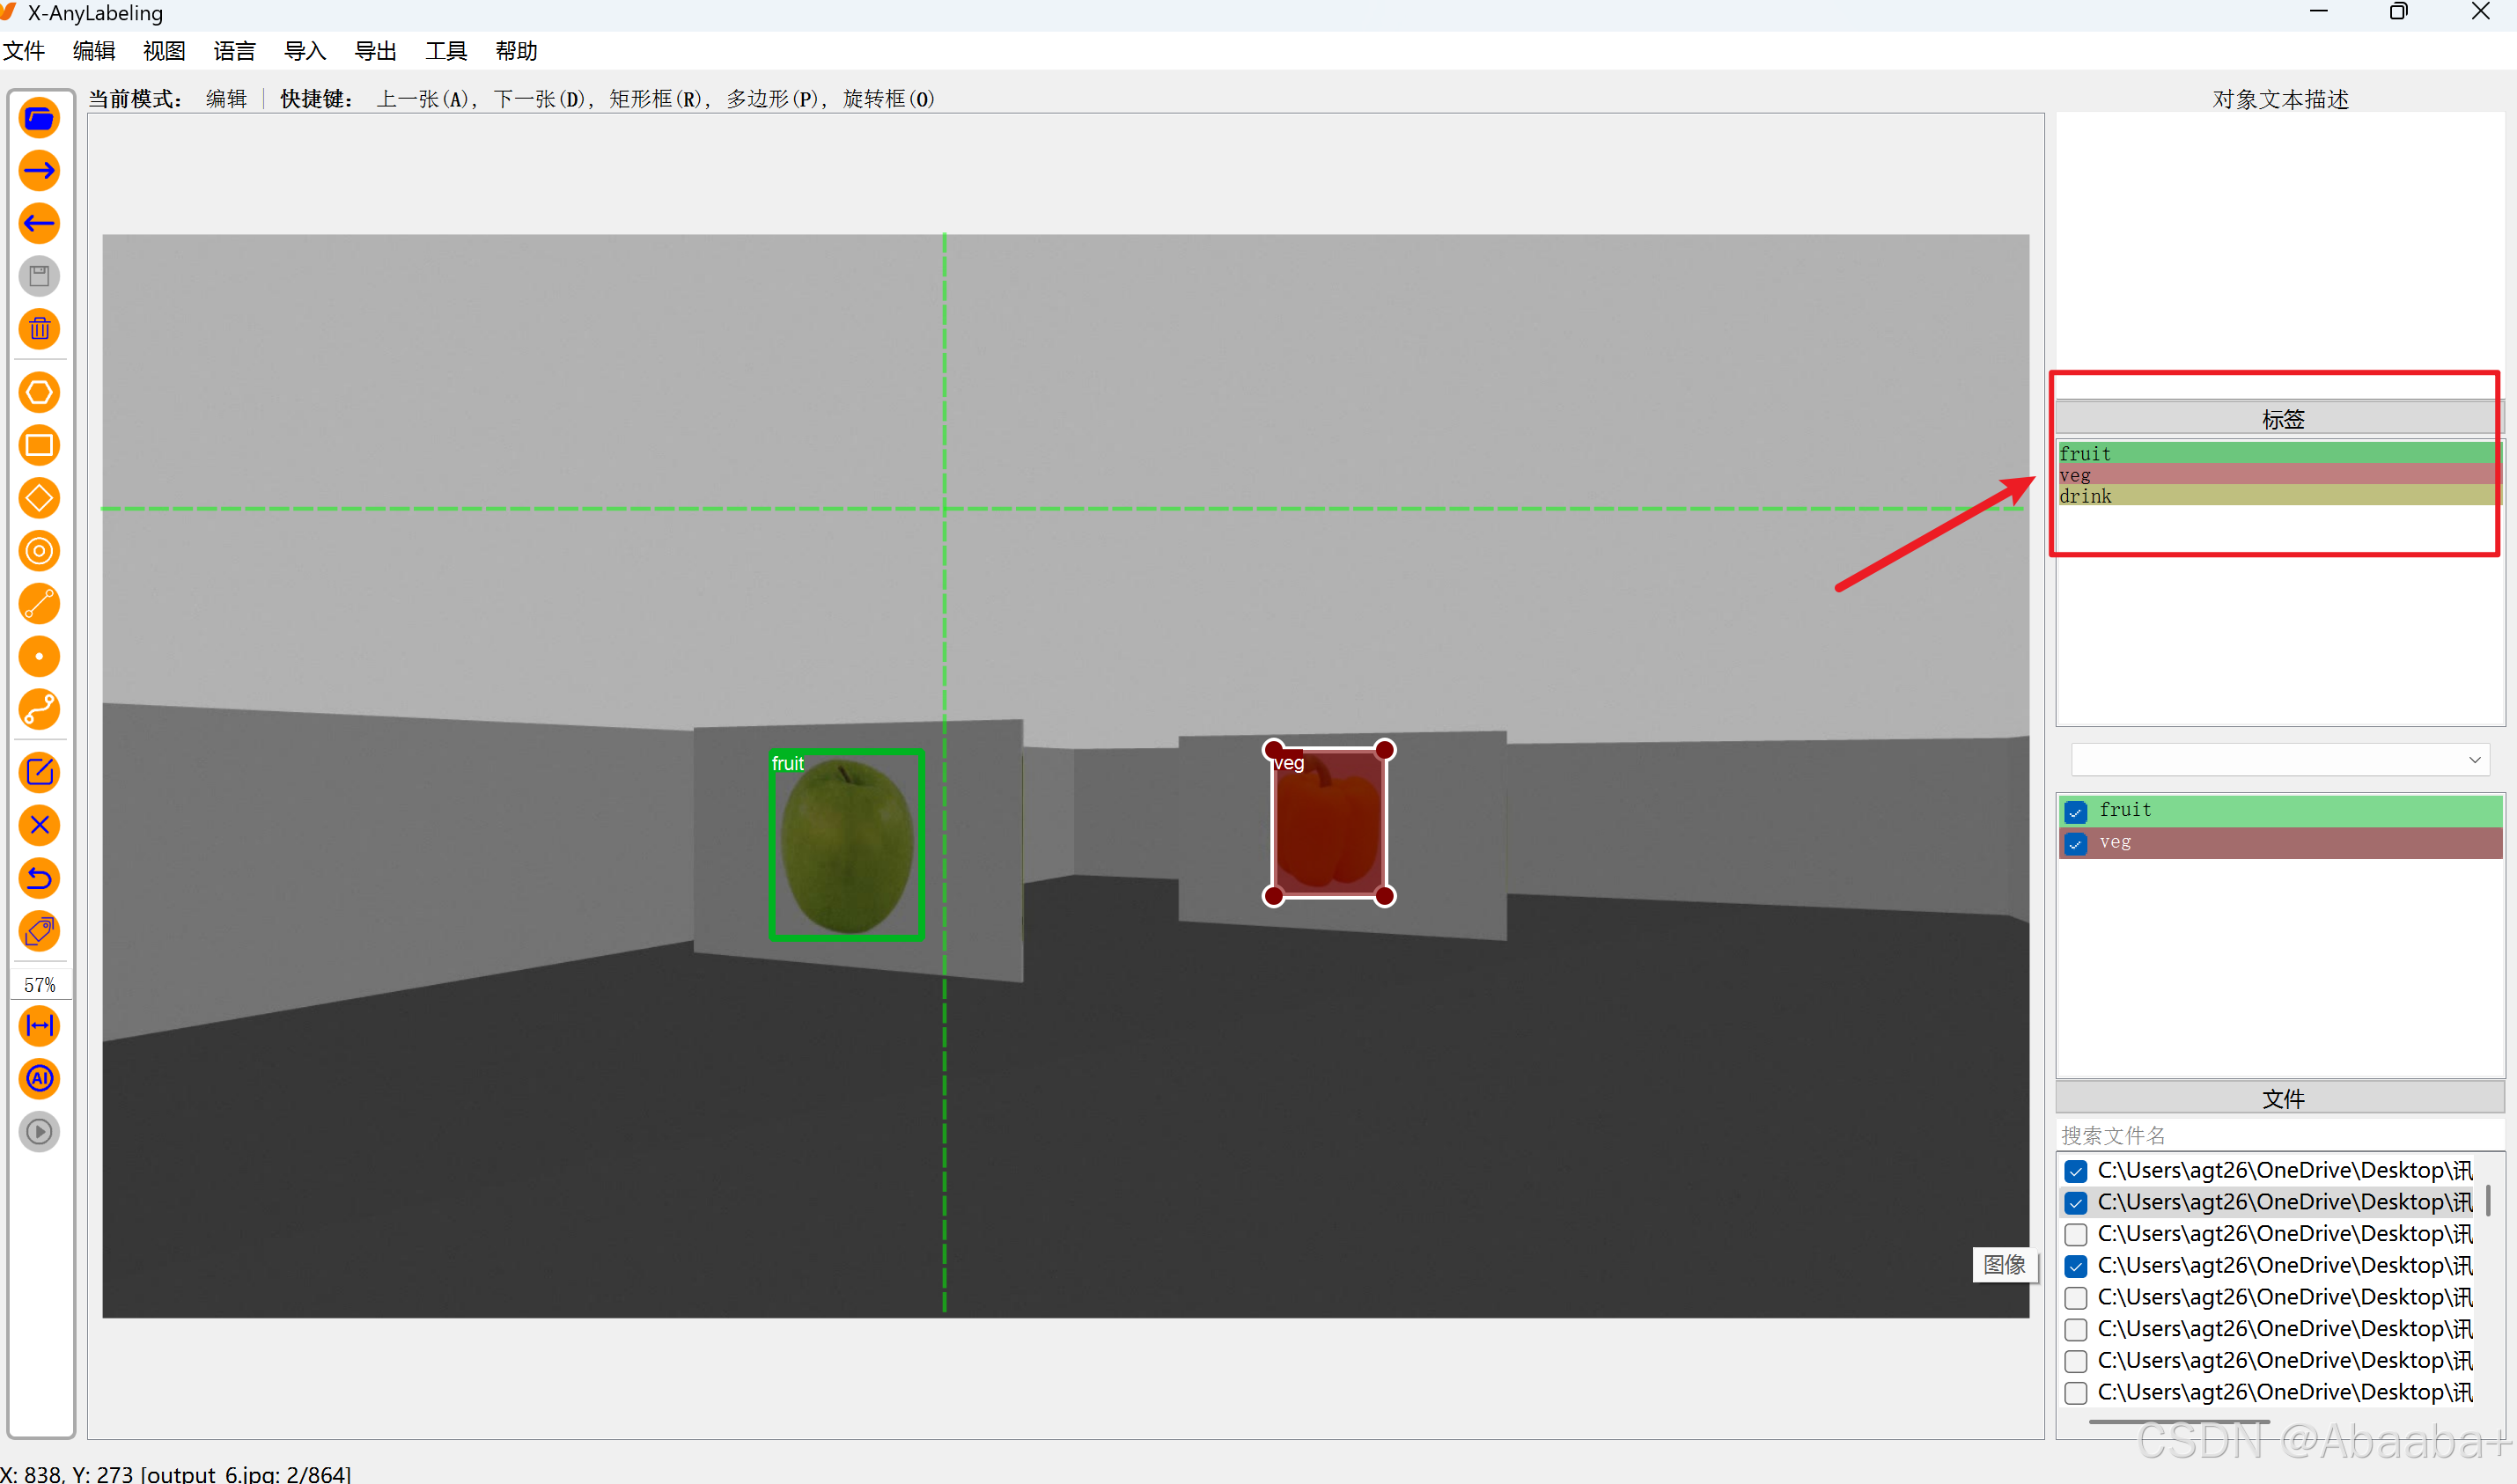Open the 工具 tools menu
Image resolution: width=2517 pixels, height=1484 pixels.
click(445, 51)
